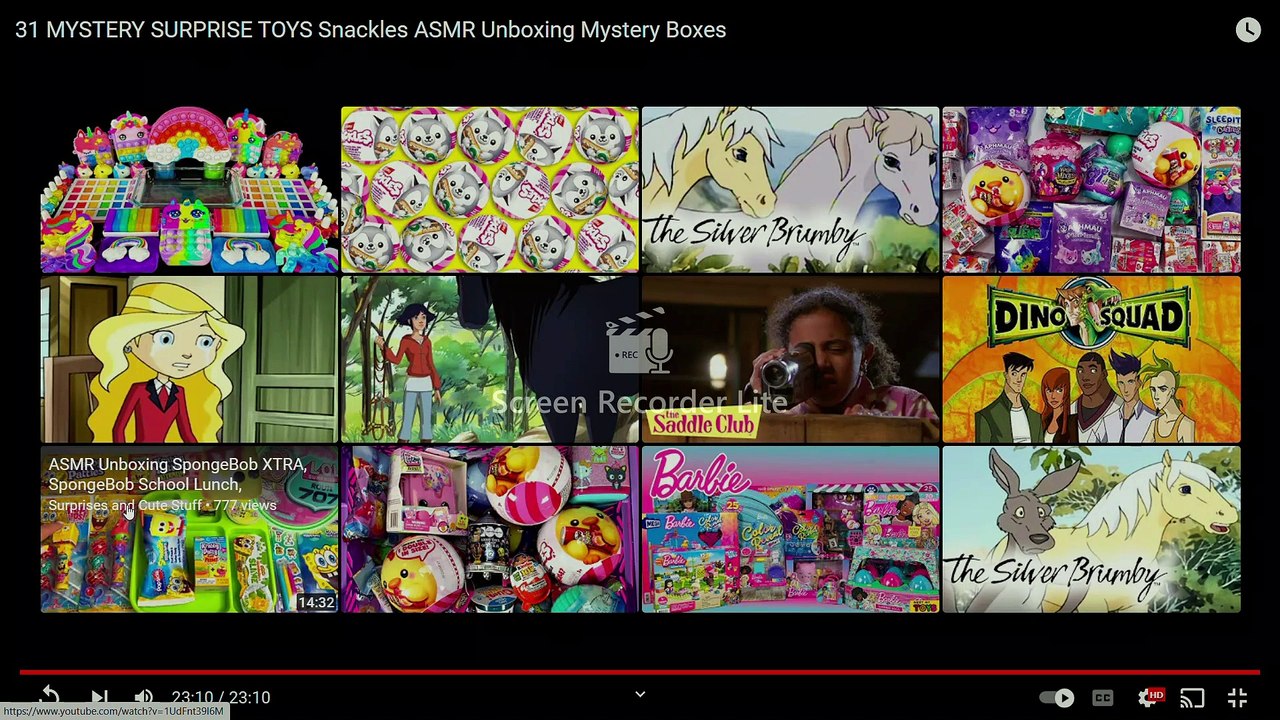Screen dimensions: 1280x720
Task: Expand the downward chevron below the progress bar
Action: coord(640,694)
